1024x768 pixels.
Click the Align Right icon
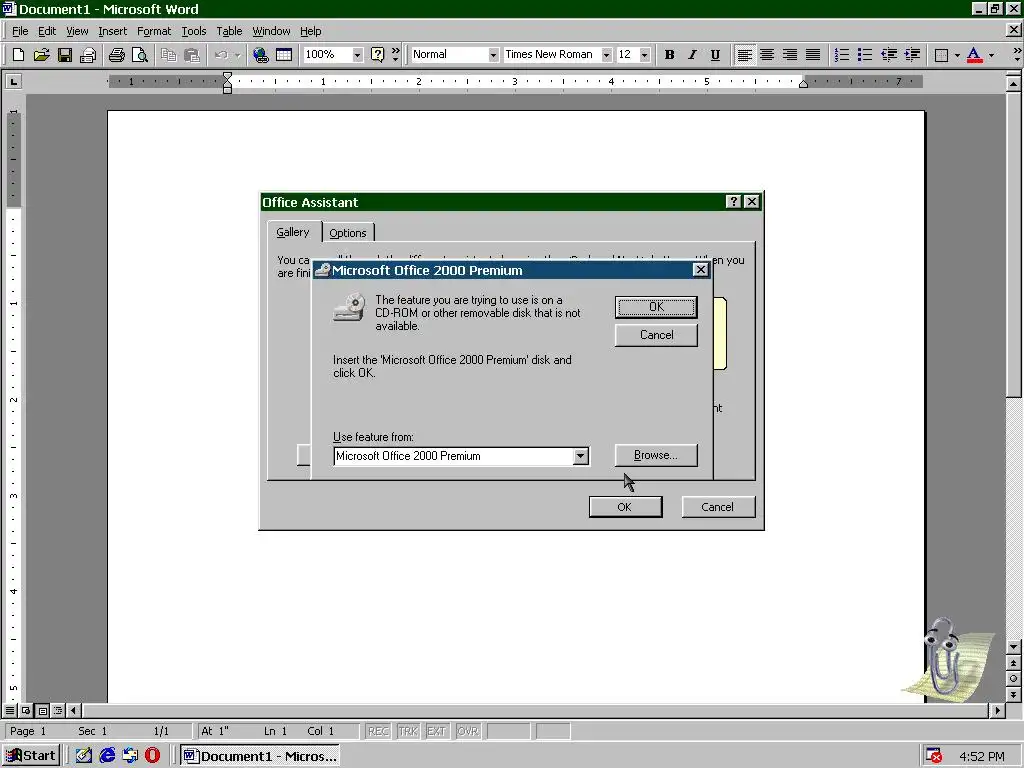click(x=790, y=55)
